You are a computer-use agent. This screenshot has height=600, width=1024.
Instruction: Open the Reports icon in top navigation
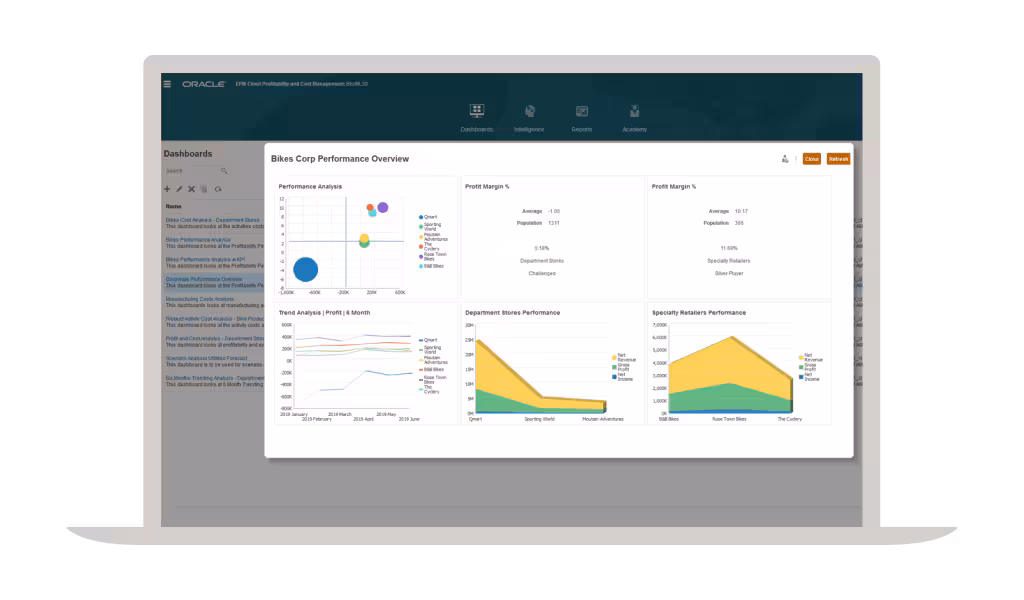tap(582, 112)
